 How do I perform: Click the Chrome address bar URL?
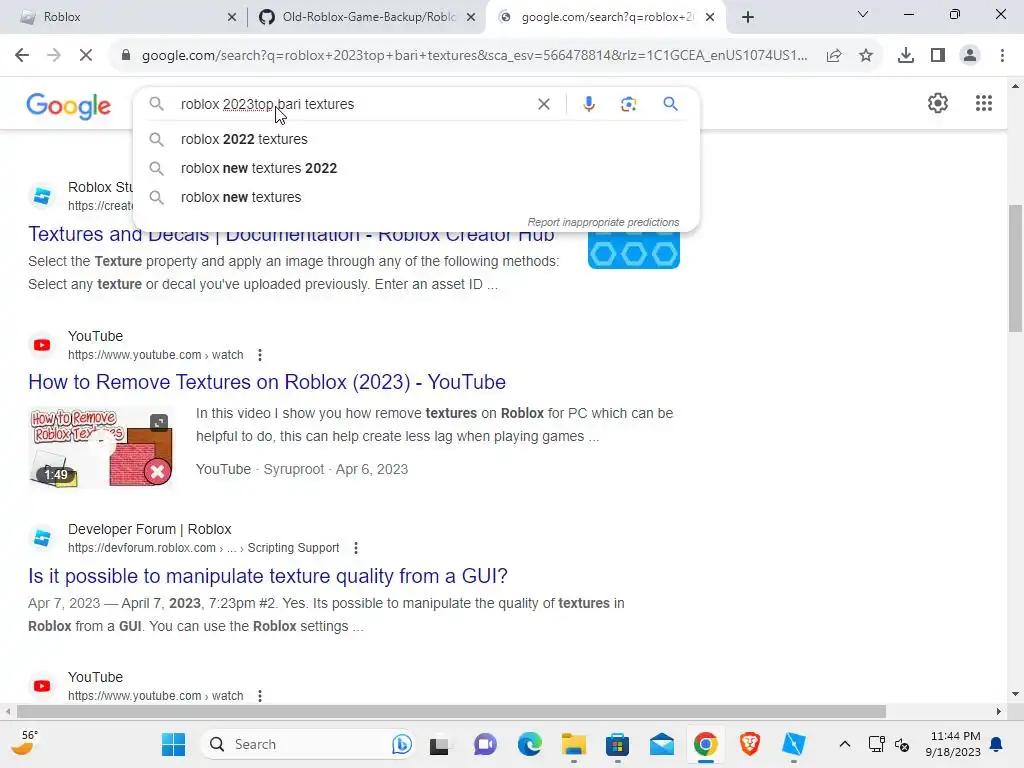475,56
